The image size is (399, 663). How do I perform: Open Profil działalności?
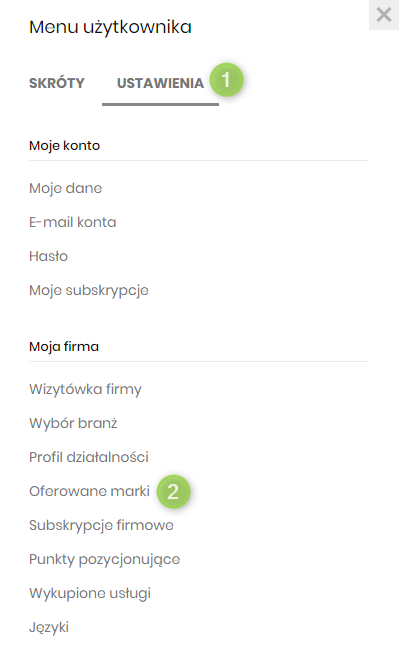(x=89, y=457)
